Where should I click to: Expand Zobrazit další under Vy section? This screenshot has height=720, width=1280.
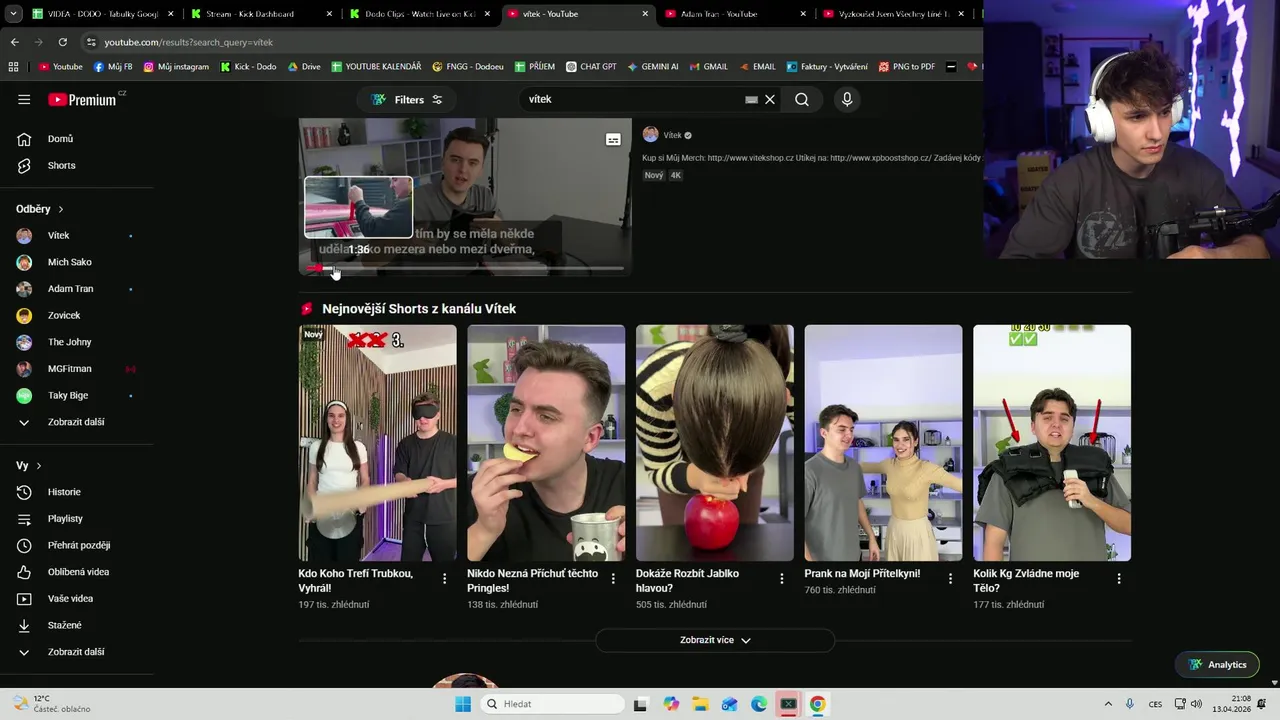(x=76, y=652)
